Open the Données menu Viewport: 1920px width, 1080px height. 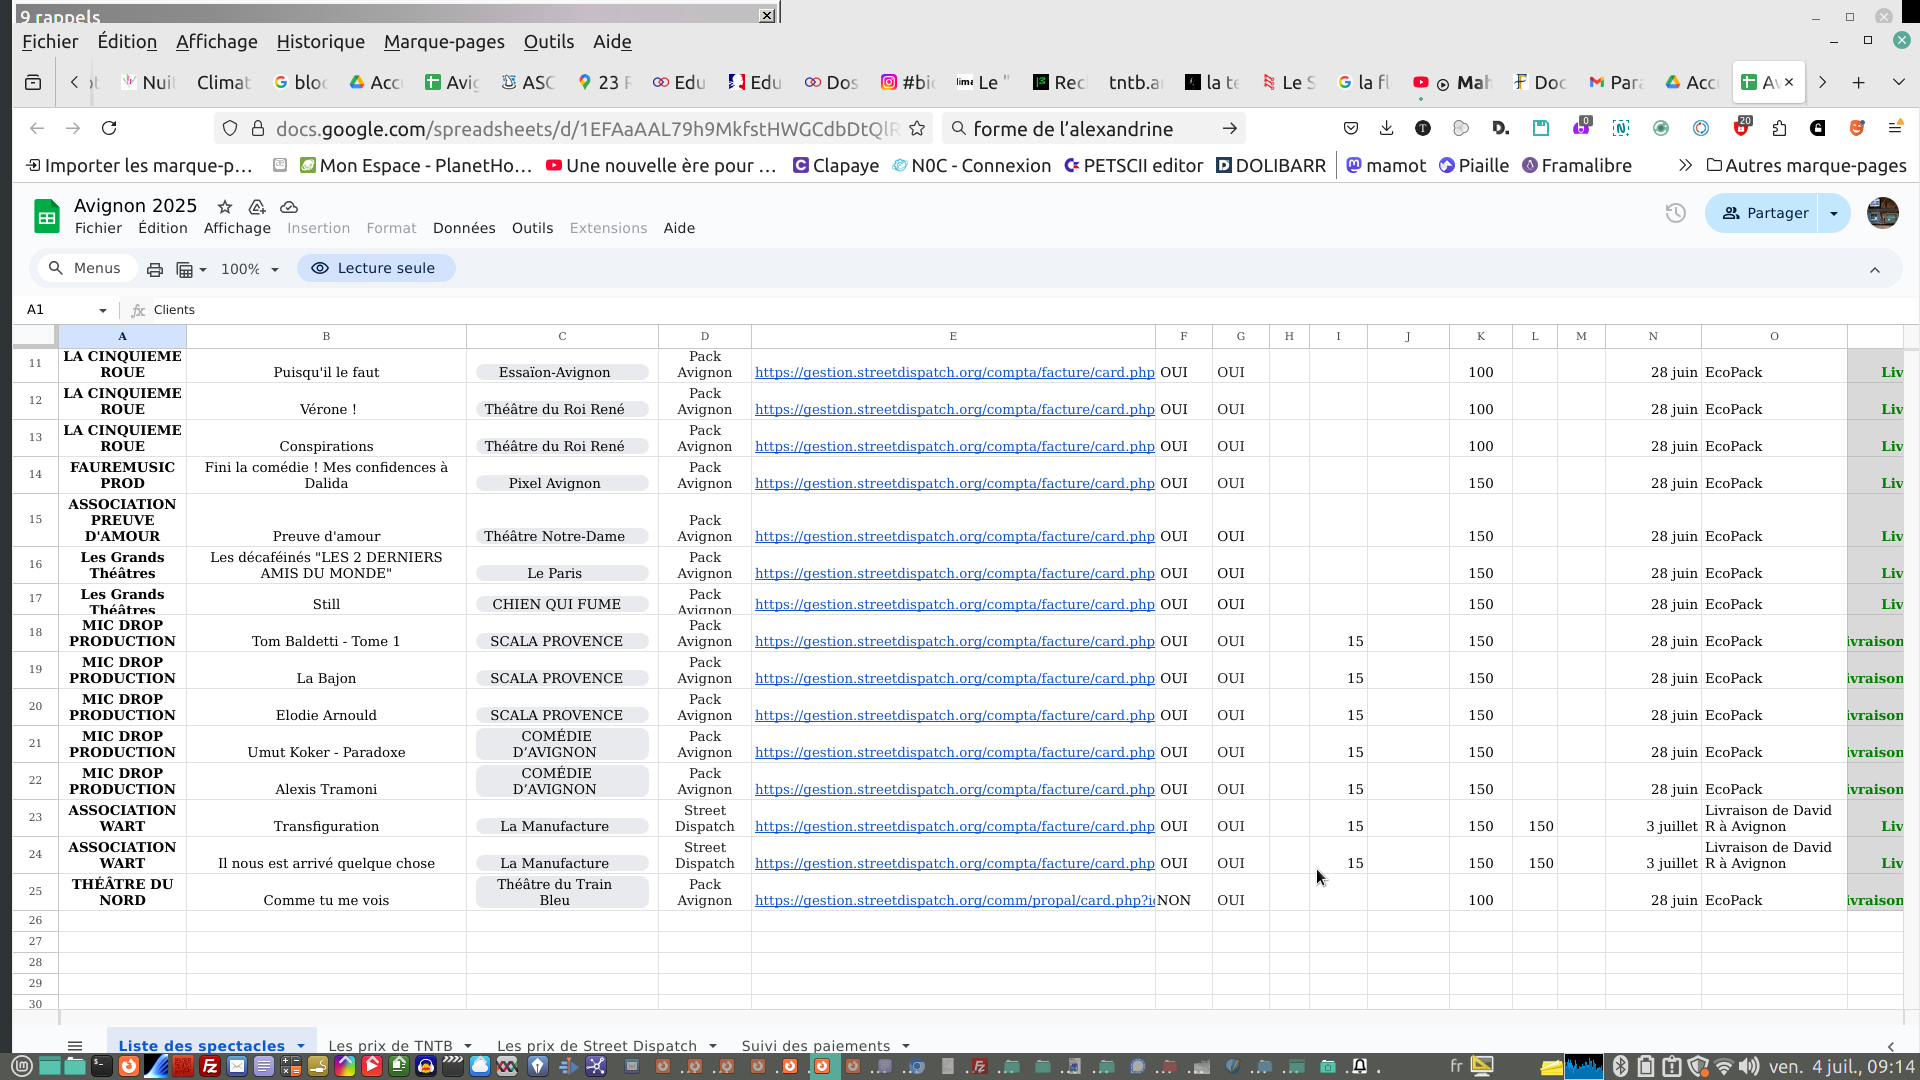pyautogui.click(x=463, y=228)
